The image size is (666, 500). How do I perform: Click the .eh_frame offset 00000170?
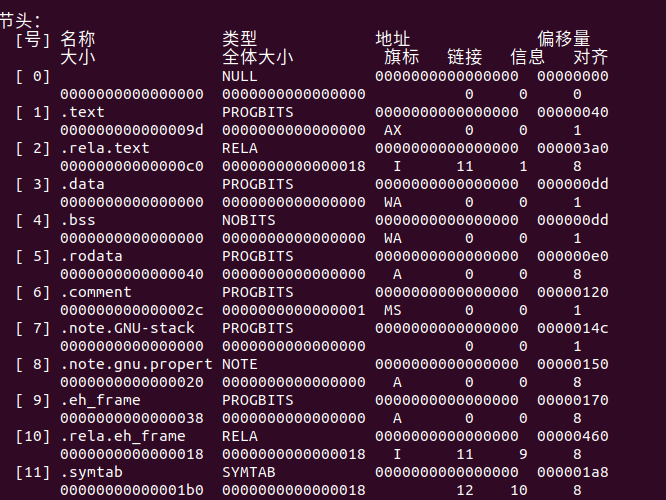(x=573, y=401)
